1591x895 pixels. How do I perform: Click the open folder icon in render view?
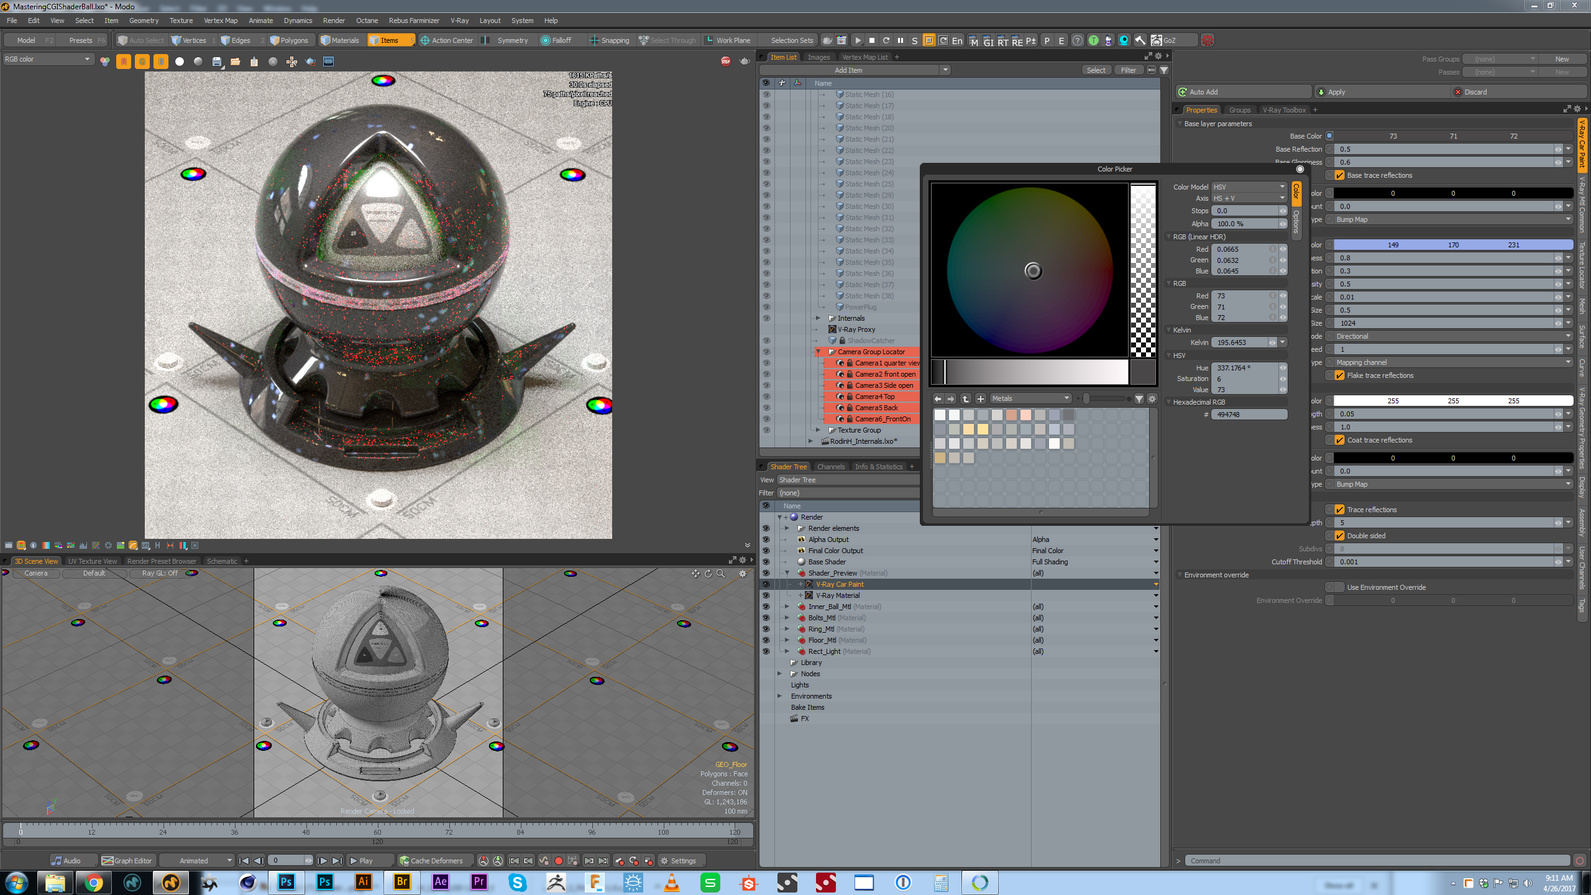tap(235, 61)
